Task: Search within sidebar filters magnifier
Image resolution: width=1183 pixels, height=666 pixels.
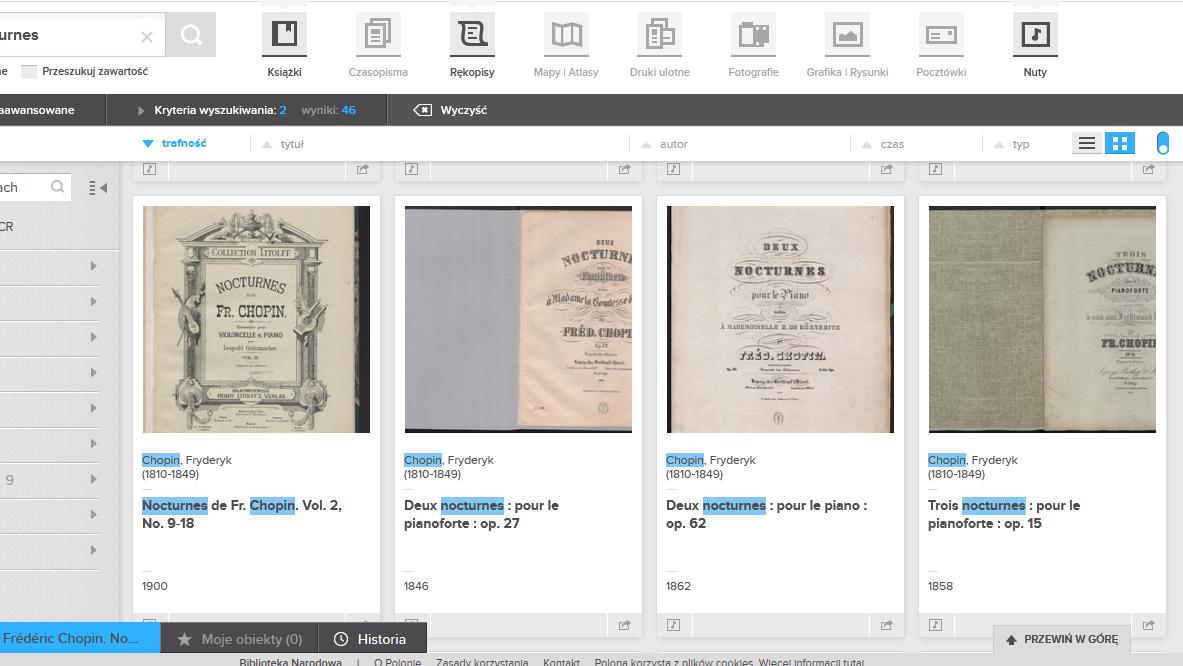Action: (57, 187)
